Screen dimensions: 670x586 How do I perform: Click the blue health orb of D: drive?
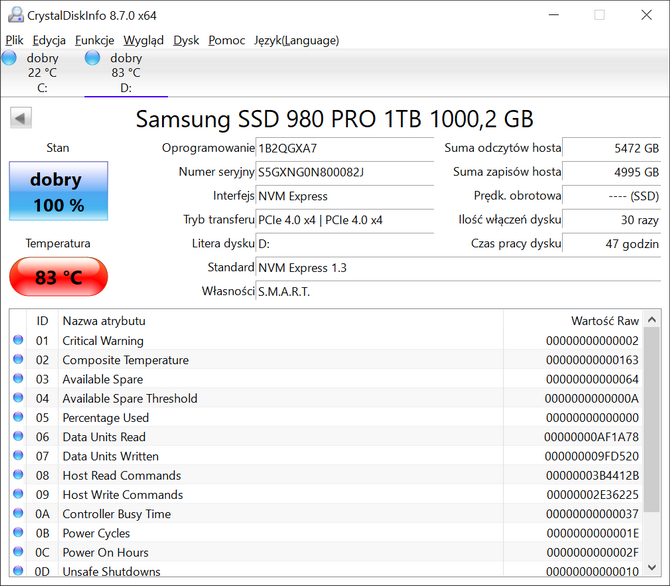pyautogui.click(x=92, y=58)
